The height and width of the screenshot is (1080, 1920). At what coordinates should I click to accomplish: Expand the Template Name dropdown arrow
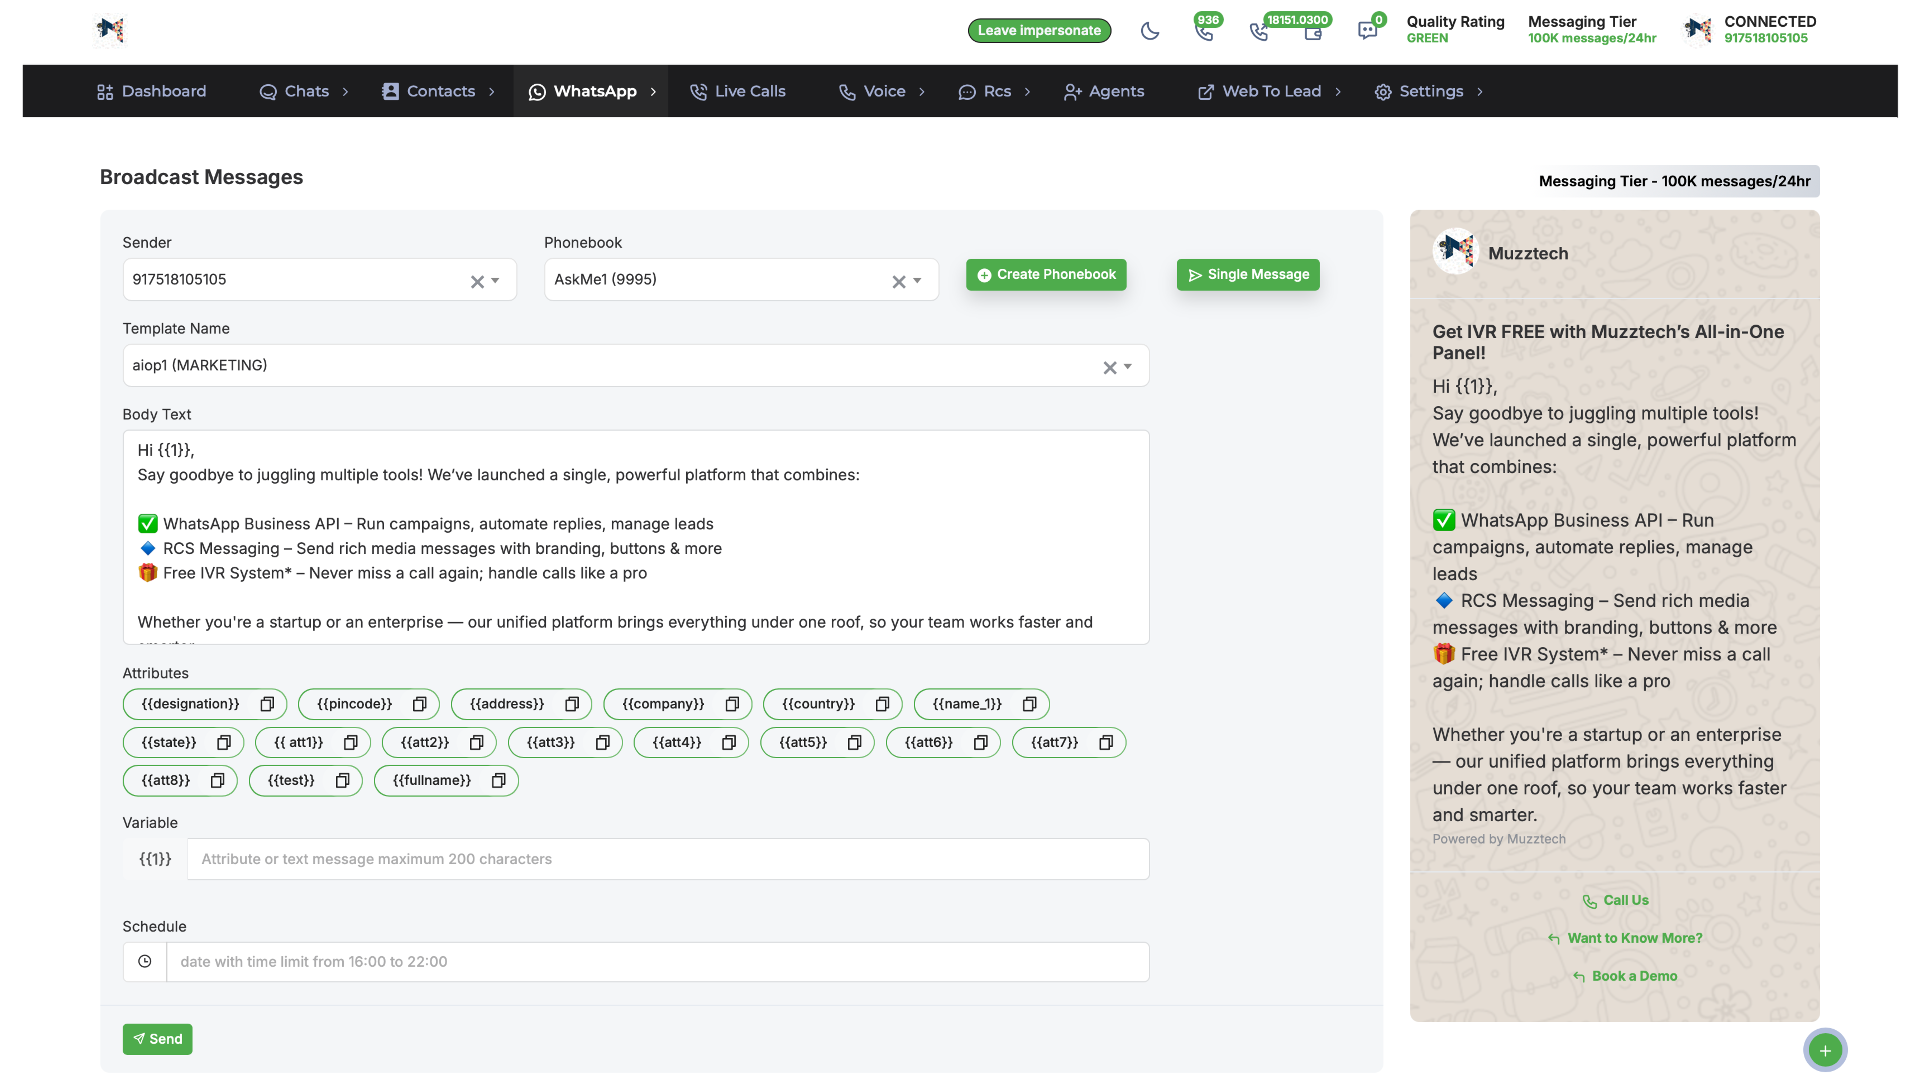coord(1128,367)
